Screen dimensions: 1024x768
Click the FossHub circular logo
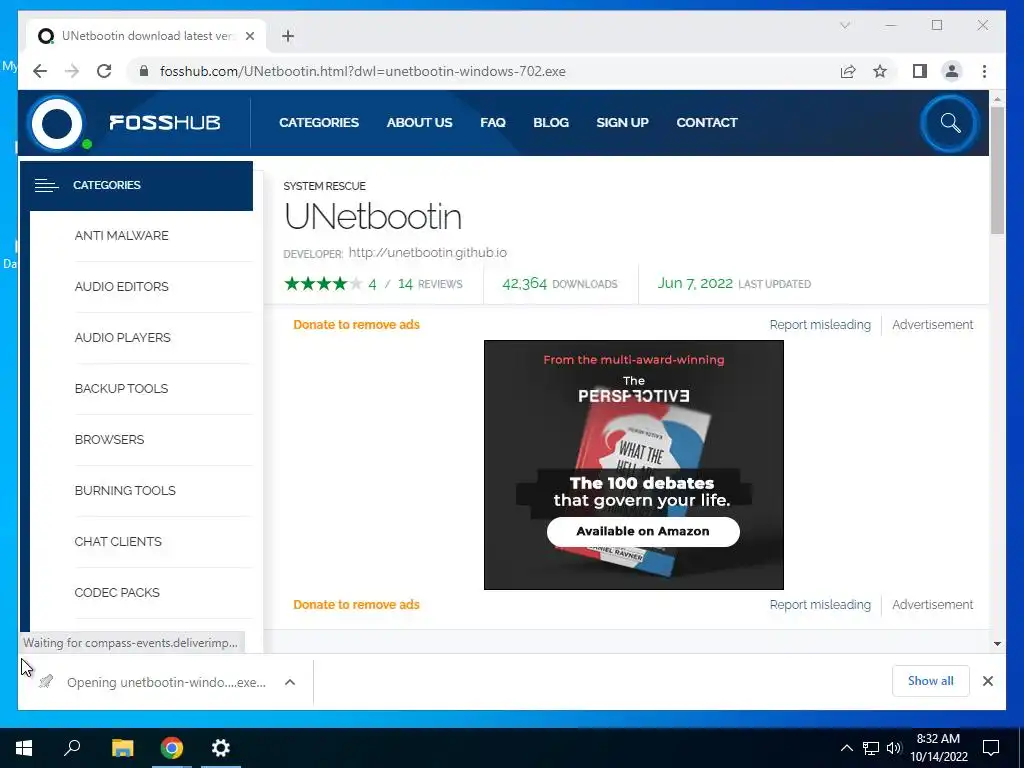point(57,123)
